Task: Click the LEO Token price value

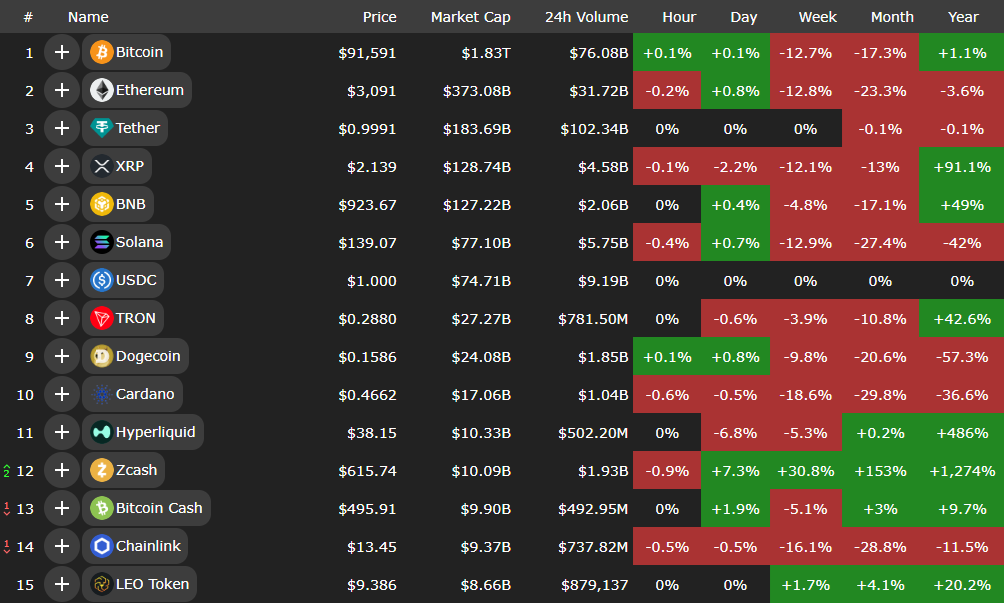Action: [371, 584]
